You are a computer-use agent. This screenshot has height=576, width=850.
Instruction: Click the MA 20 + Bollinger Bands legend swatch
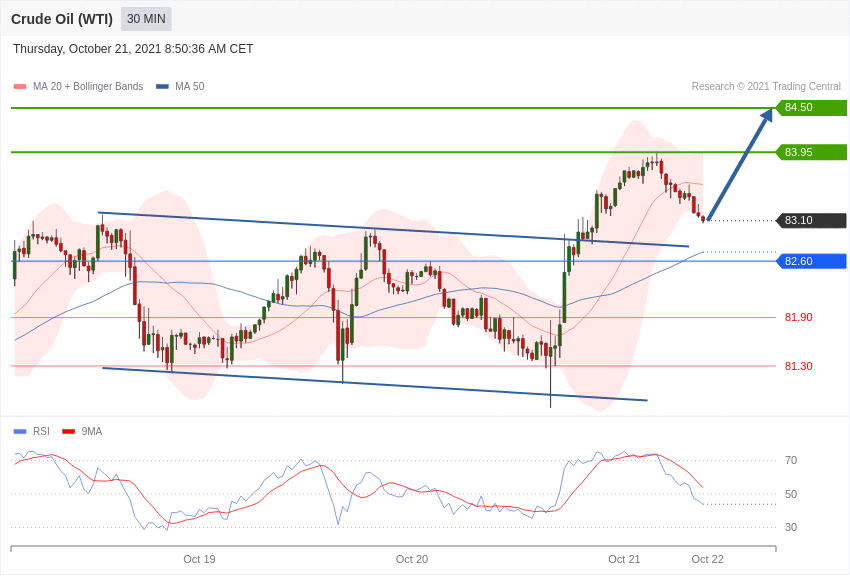(x=20, y=87)
